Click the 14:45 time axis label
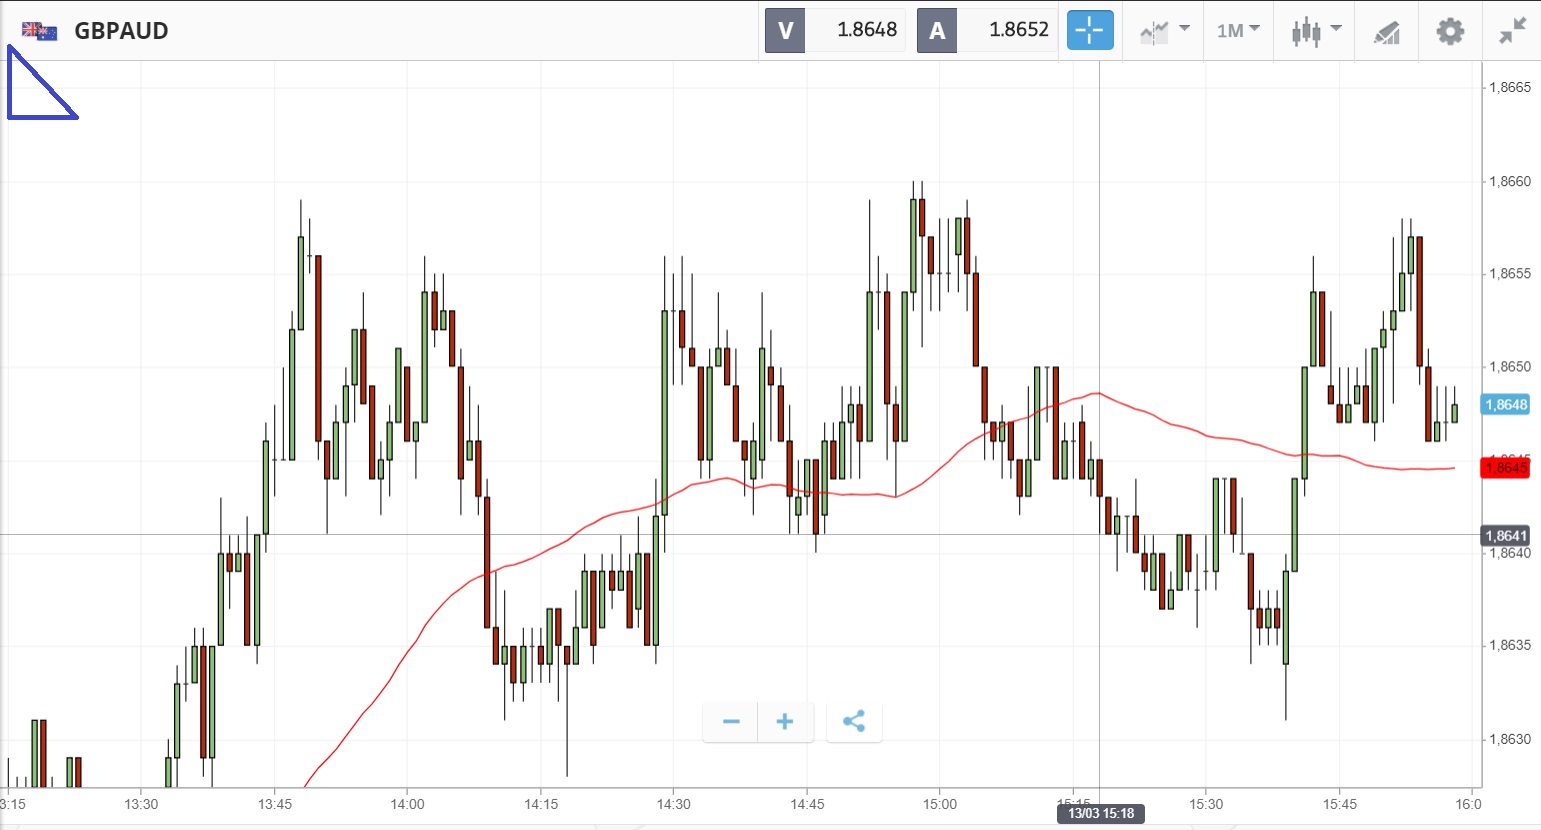The height and width of the screenshot is (830, 1541). (x=807, y=804)
